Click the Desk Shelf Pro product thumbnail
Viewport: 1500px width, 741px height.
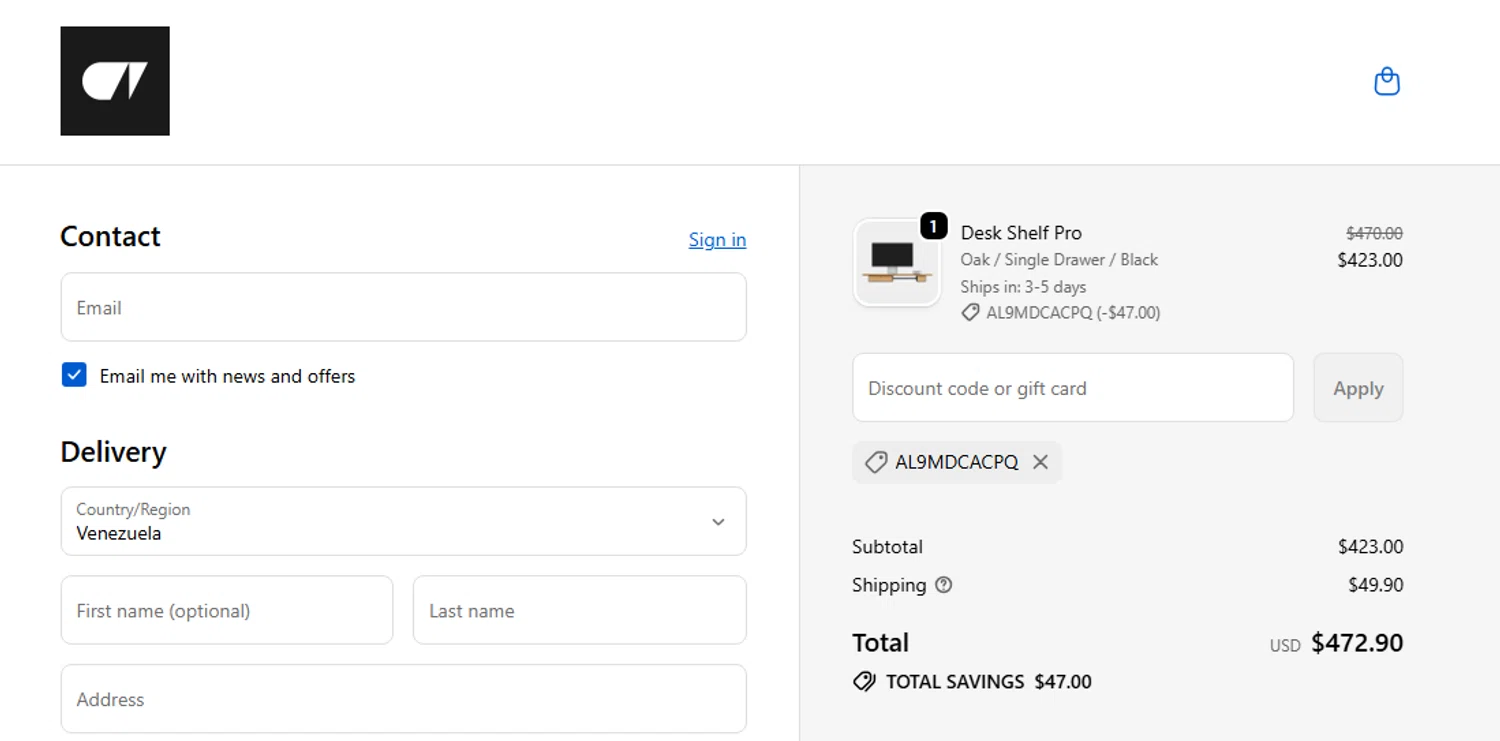[897, 263]
